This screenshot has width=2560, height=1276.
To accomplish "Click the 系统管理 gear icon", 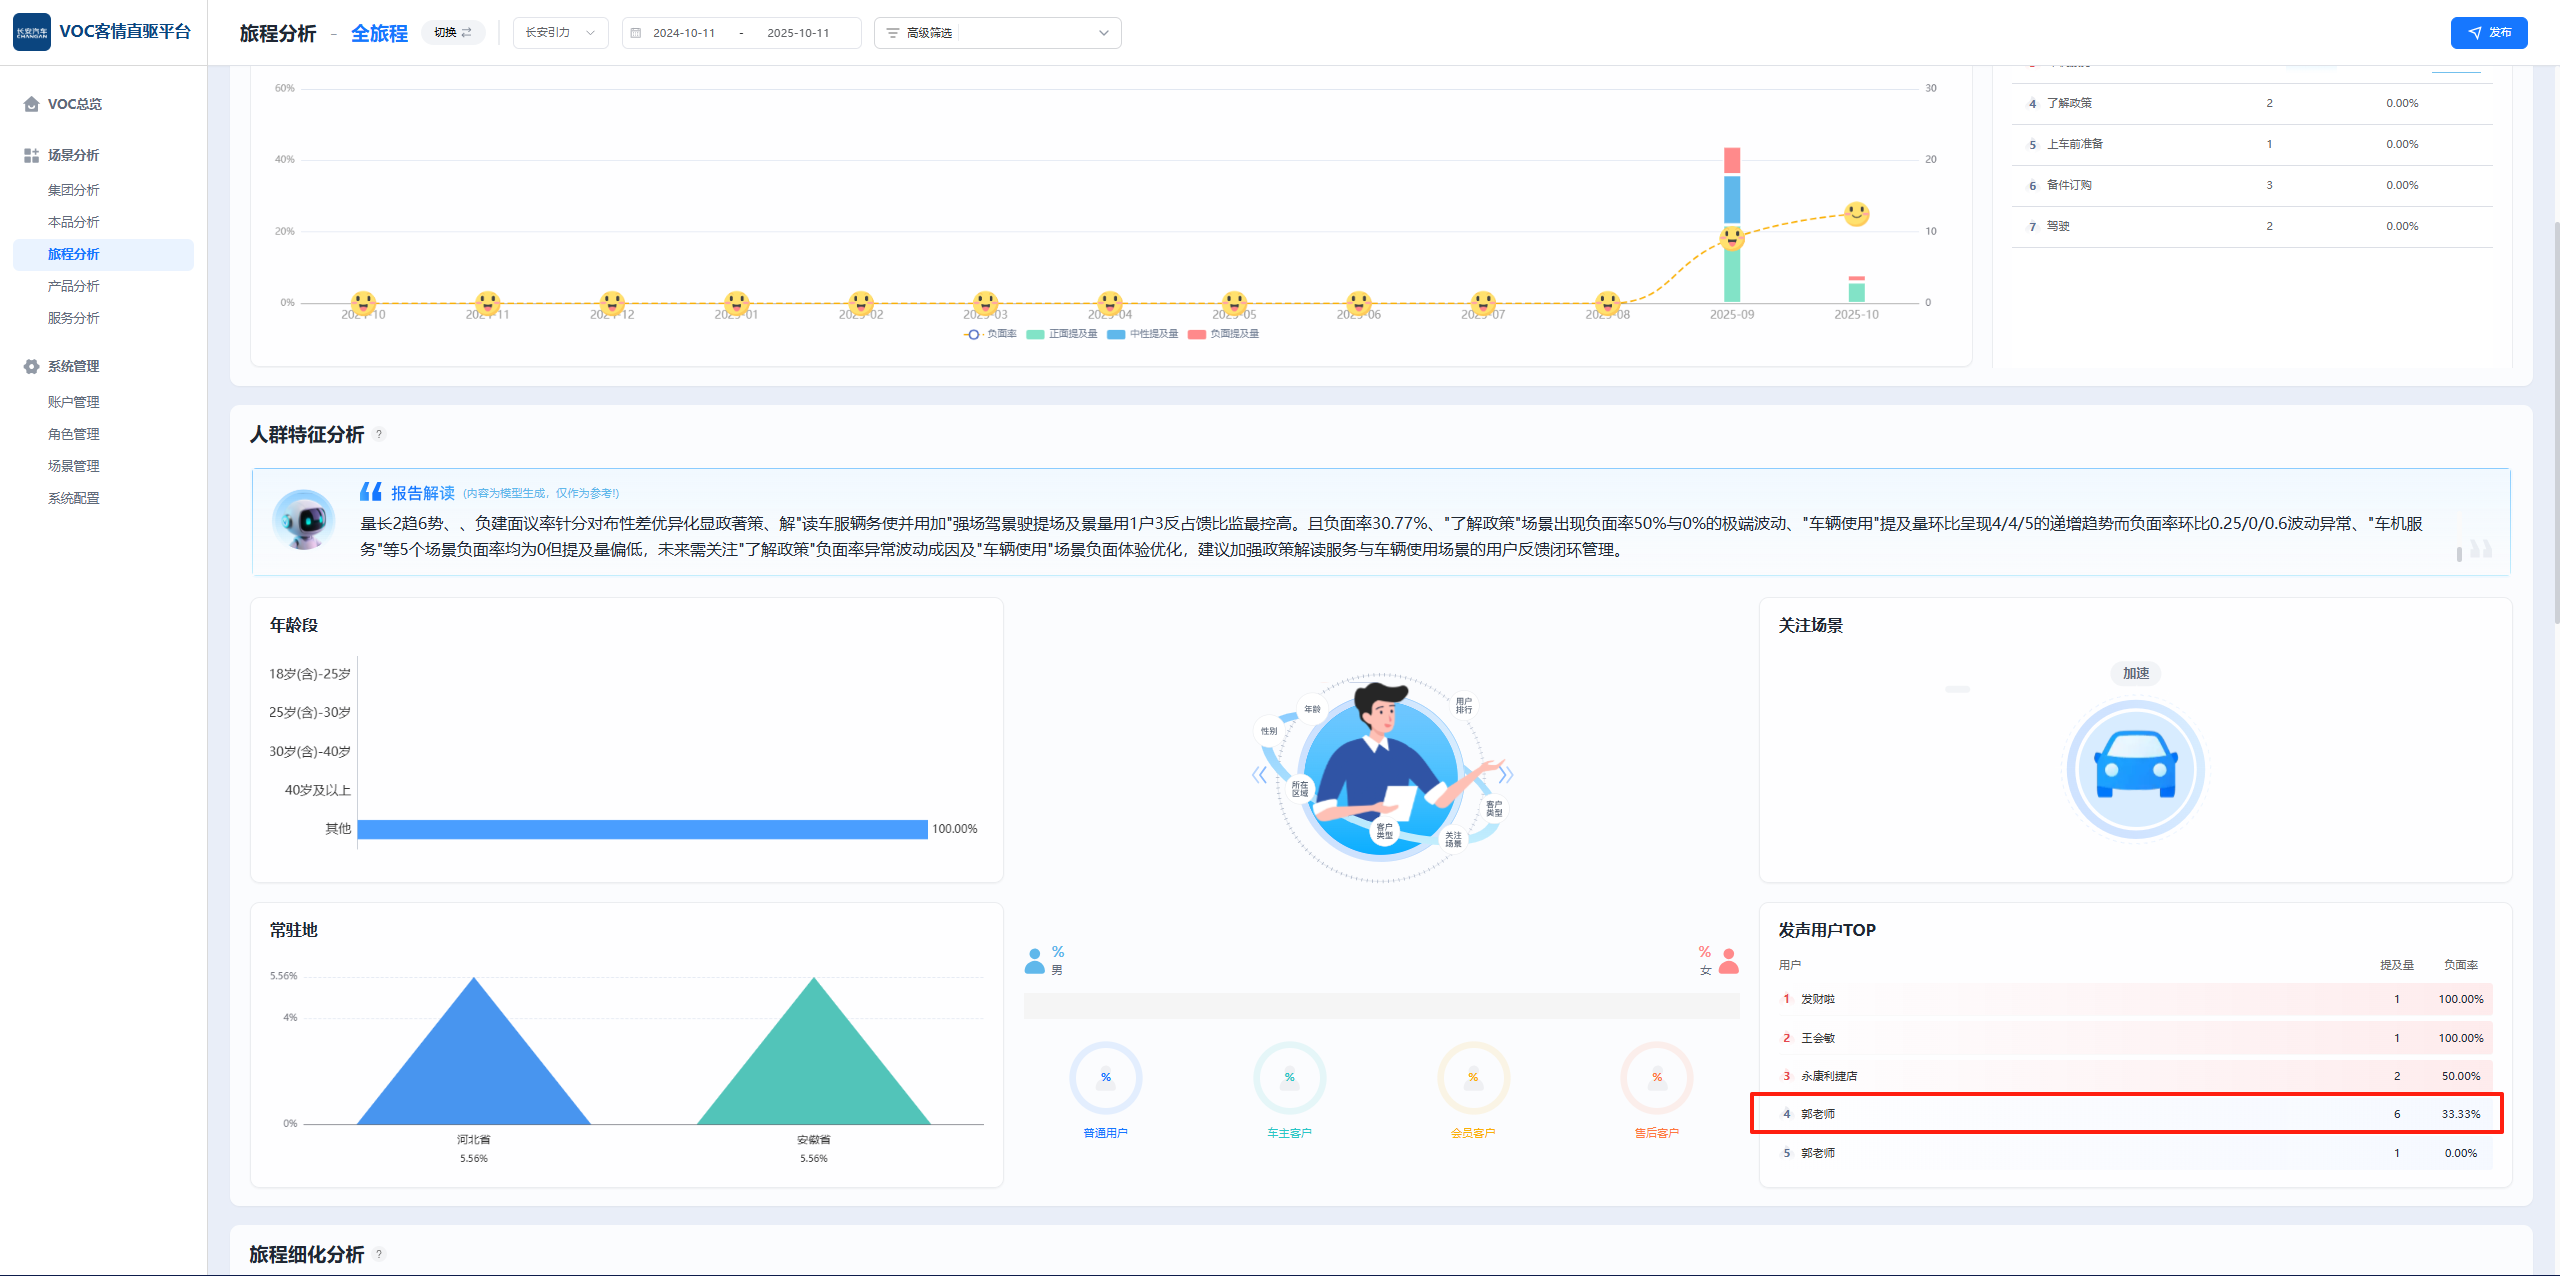I will pos(31,367).
